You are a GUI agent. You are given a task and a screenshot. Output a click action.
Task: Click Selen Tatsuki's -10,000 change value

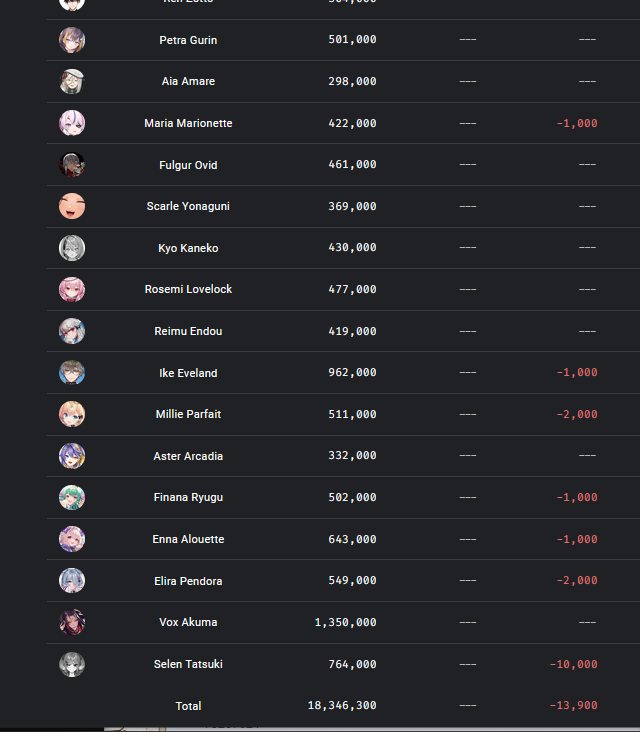click(574, 664)
